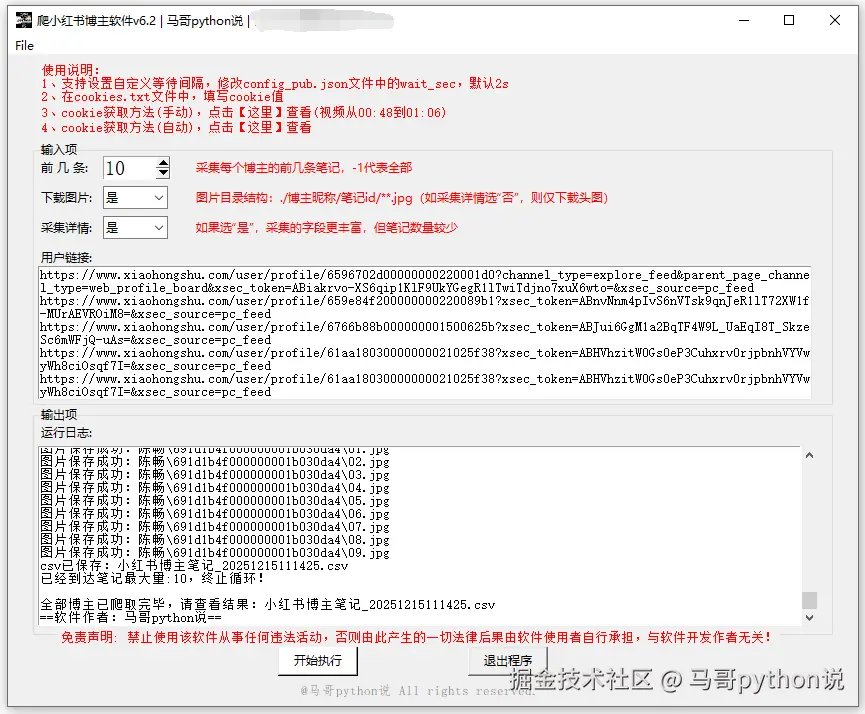Click inside the 用户链接 text box
Screen dimensions: 865x714
click(425, 333)
